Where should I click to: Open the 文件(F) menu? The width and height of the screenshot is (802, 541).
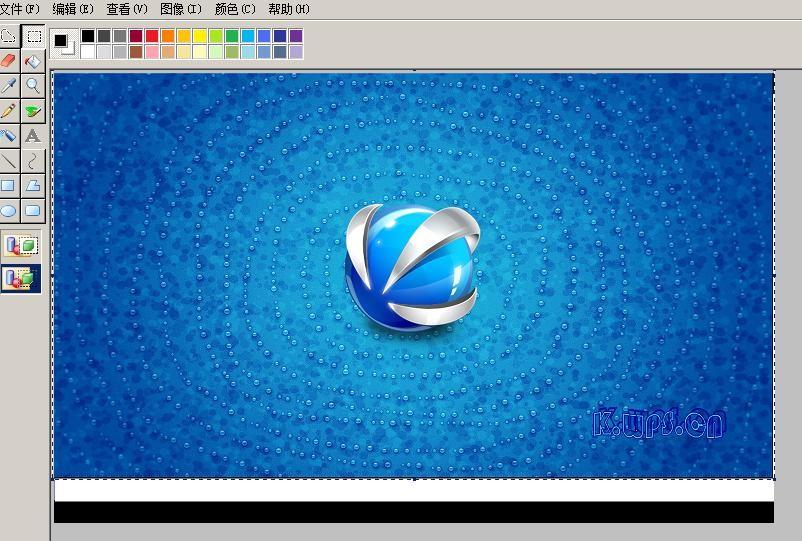pos(20,9)
